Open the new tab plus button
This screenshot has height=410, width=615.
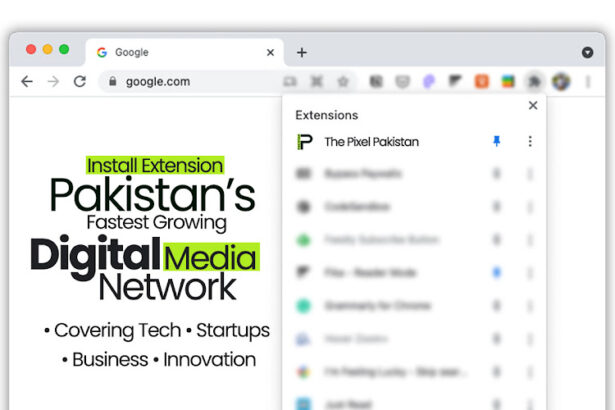tap(301, 52)
